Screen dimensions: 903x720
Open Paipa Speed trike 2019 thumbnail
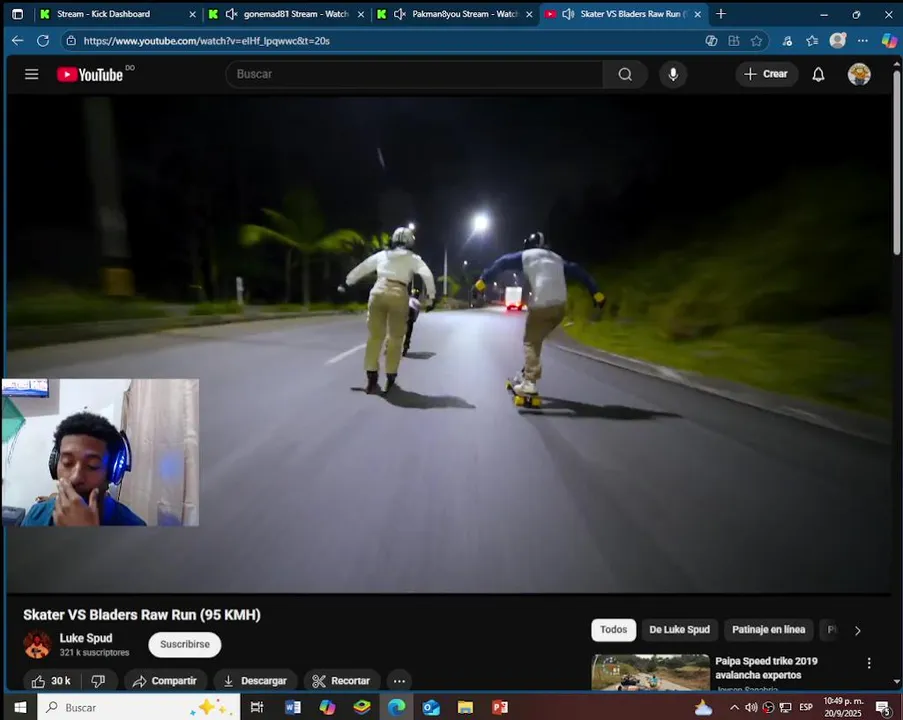[651, 672]
